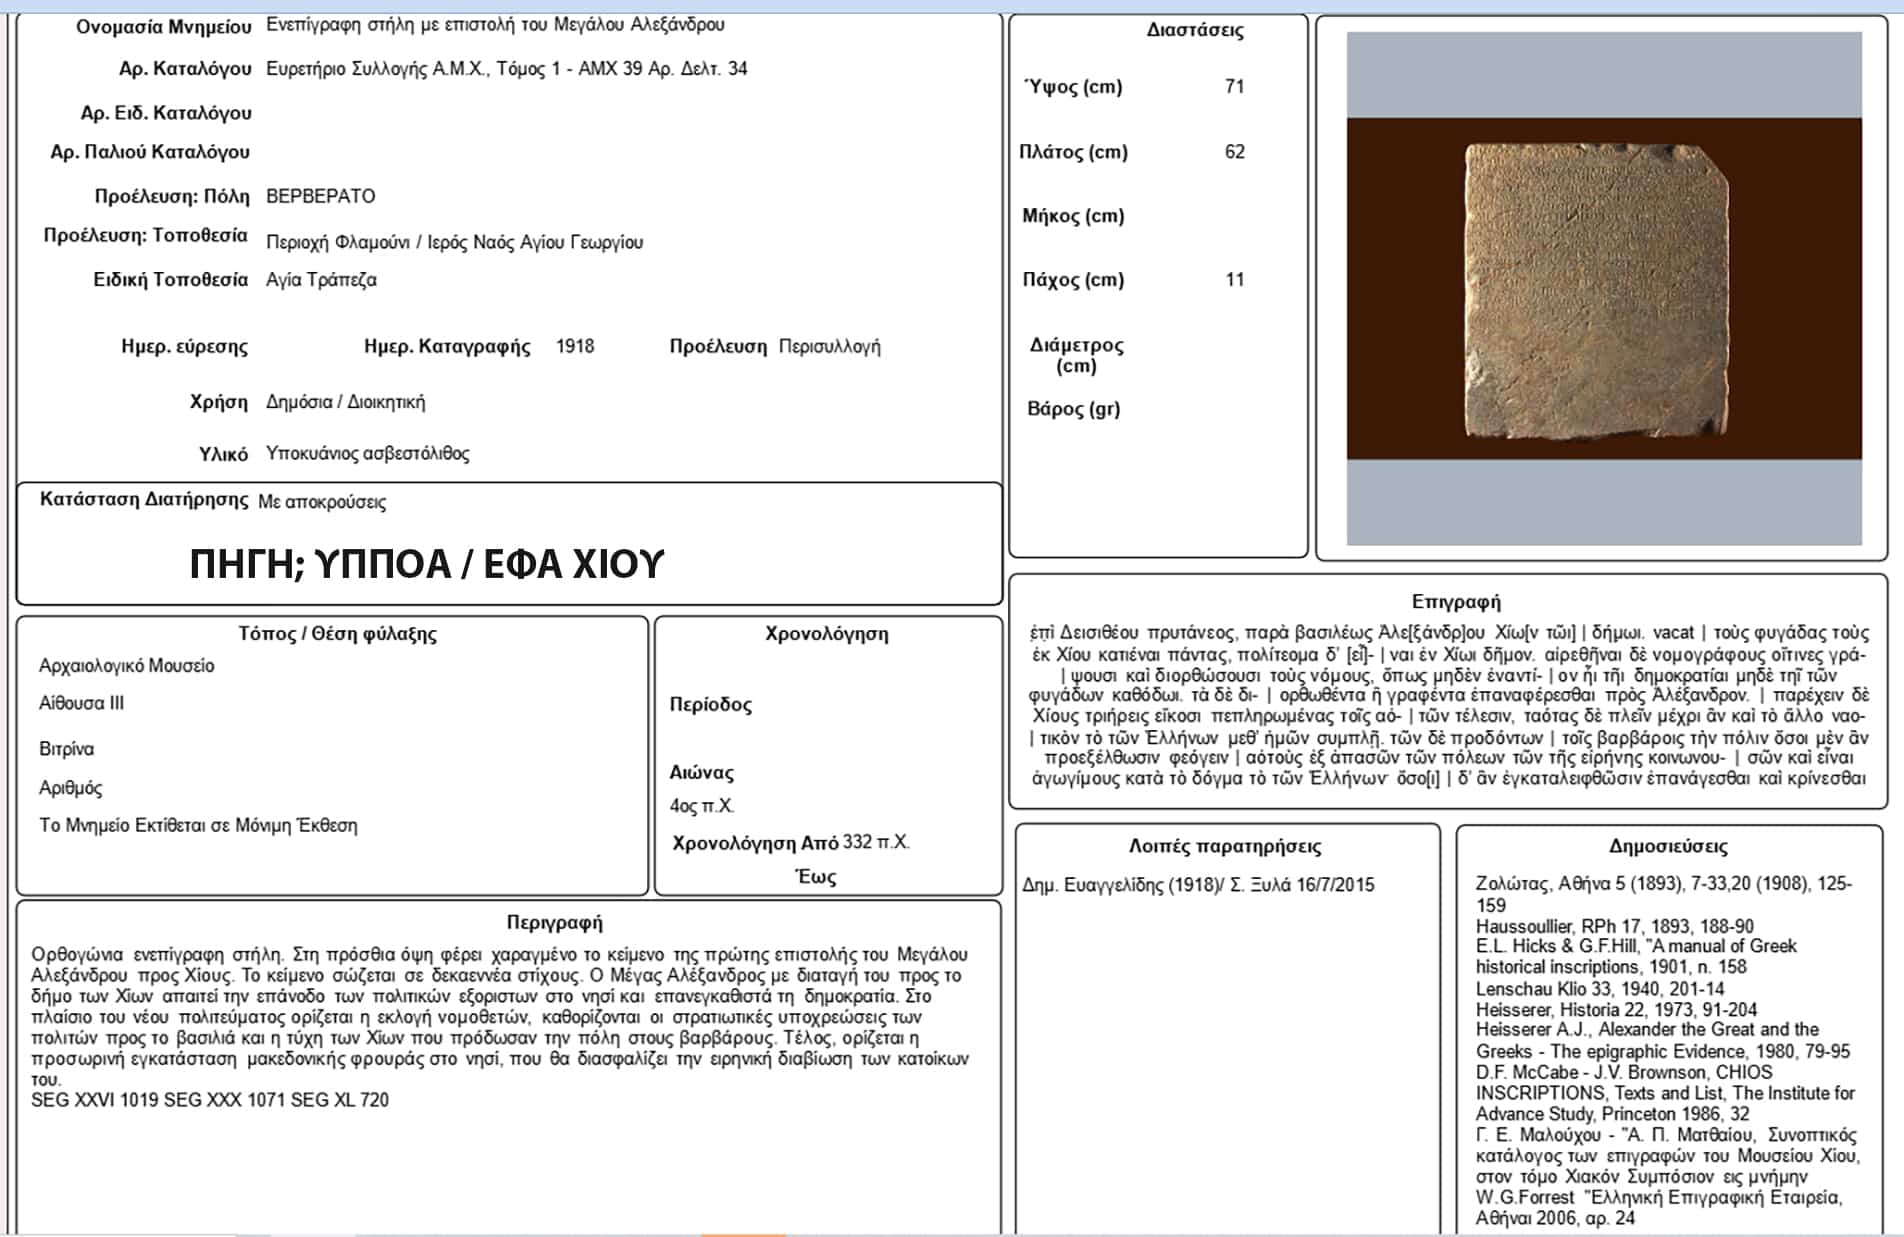
Task: Focus the Προέλευση Πόλη field showing ΒΕΡΒΕΡΑΤΟ
Action: click(x=321, y=197)
